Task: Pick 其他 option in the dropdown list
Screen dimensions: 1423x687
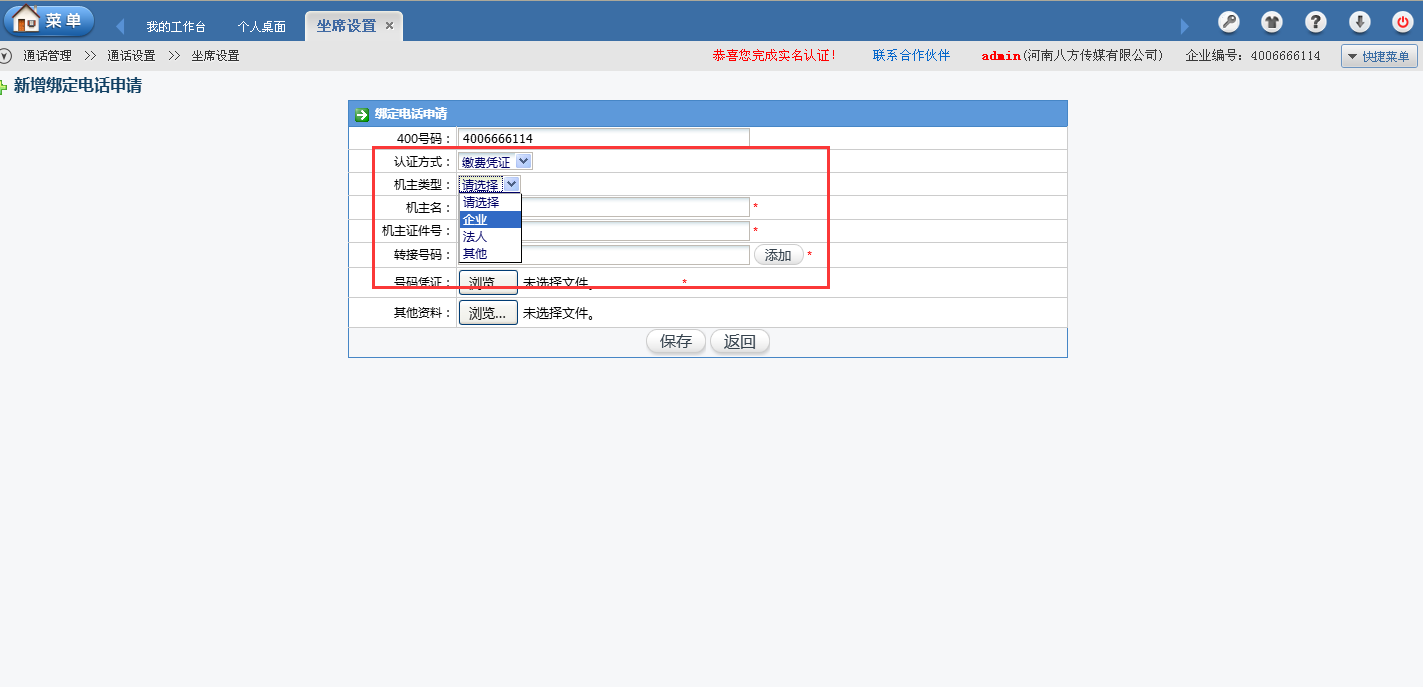Action: [x=490, y=254]
